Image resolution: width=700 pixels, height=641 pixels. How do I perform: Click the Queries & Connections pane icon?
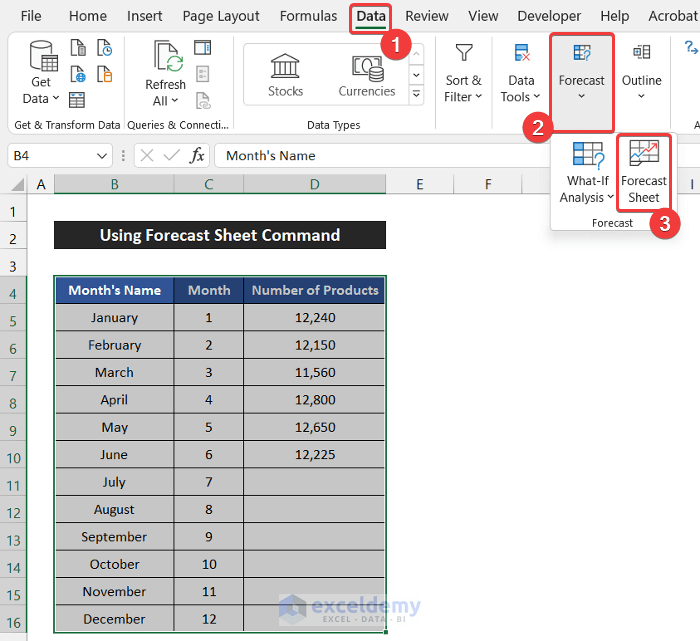(203, 47)
